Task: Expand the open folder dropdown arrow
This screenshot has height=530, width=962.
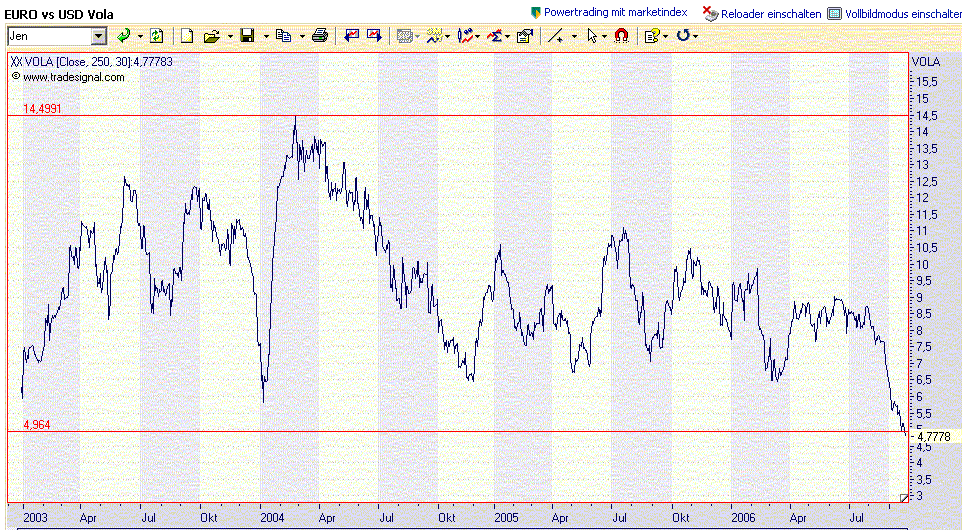Action: click(x=230, y=37)
